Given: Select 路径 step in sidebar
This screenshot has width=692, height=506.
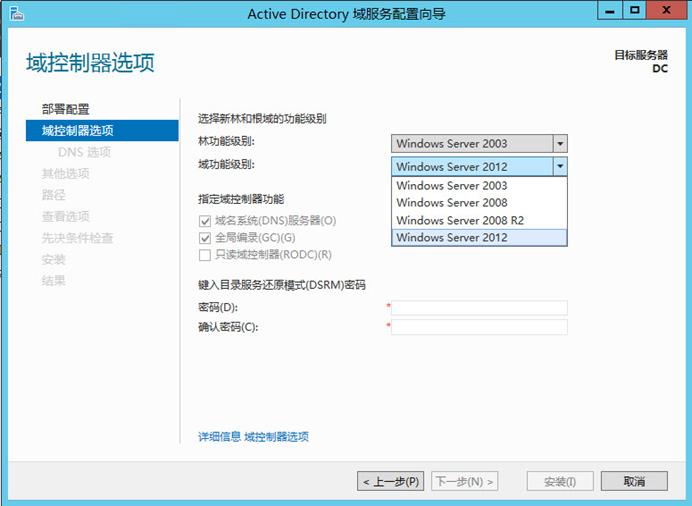Looking at the screenshot, I should [53, 195].
